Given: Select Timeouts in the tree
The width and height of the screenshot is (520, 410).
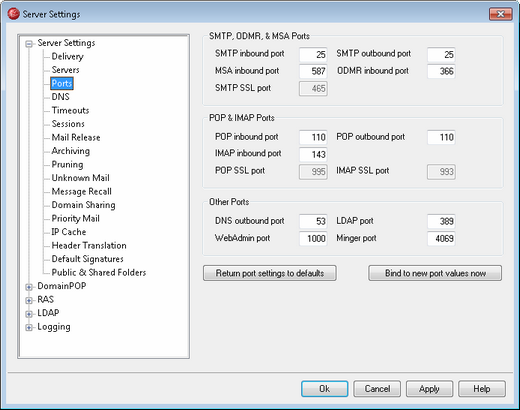Looking at the screenshot, I should pyautogui.click(x=70, y=110).
